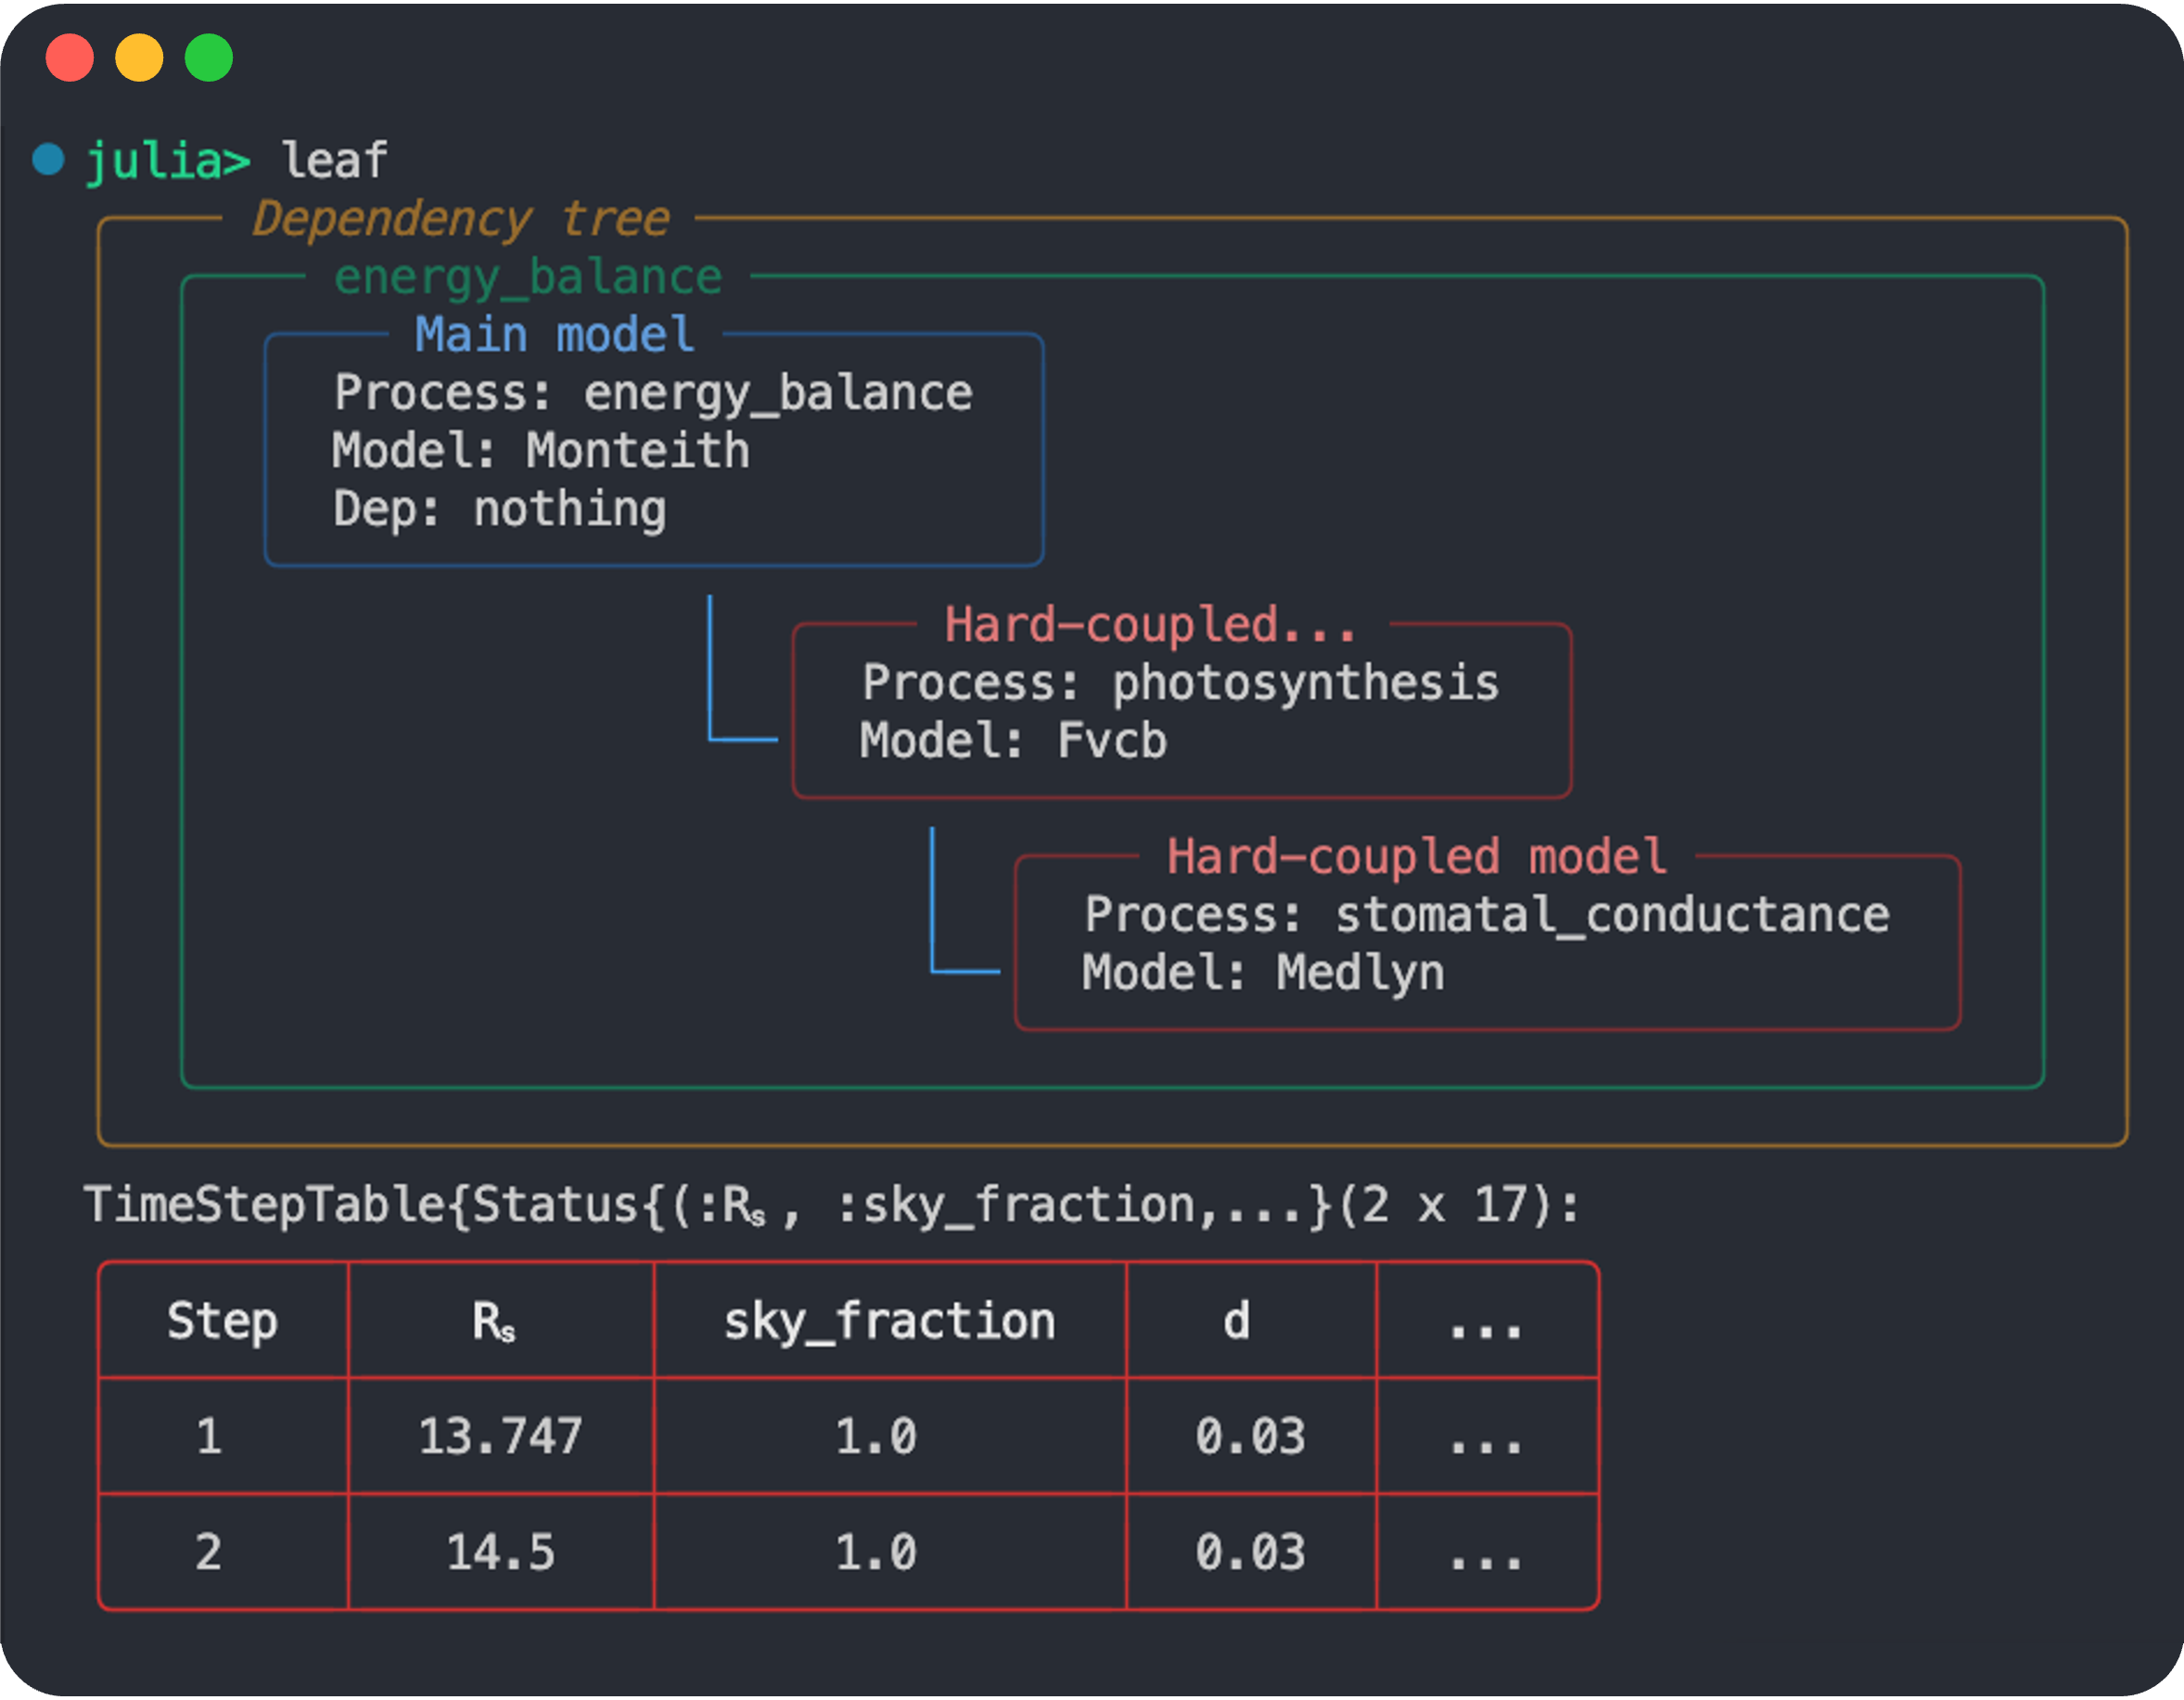2184x1700 pixels.
Task: Select the 'Dependency tree' panel title
Action: (x=461, y=219)
